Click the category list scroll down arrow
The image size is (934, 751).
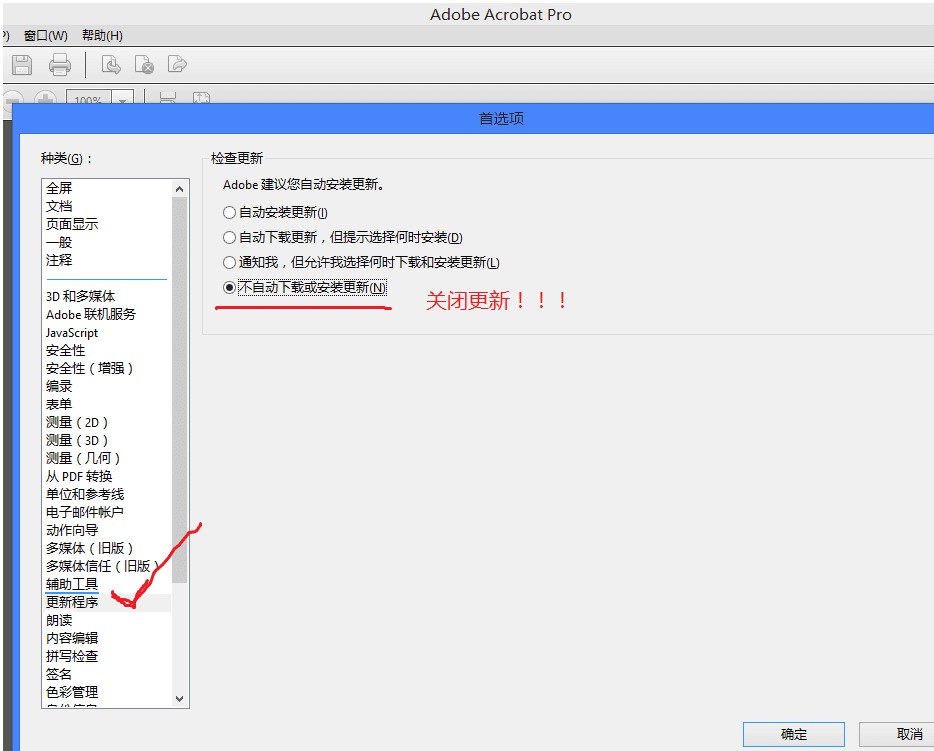click(x=179, y=699)
